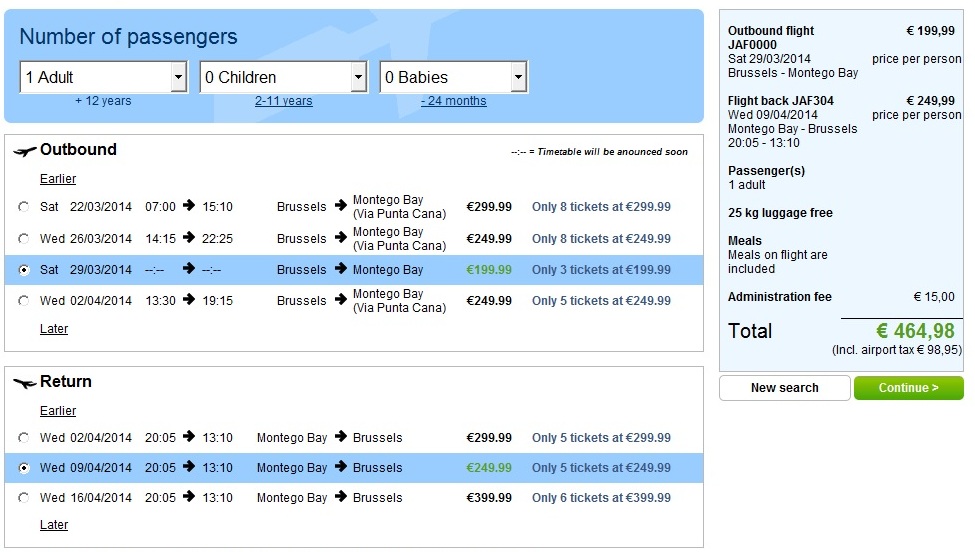This screenshot has height=552, width=975.
Task: Click 'Flight back JAF304' in summary
Action: [x=780, y=101]
